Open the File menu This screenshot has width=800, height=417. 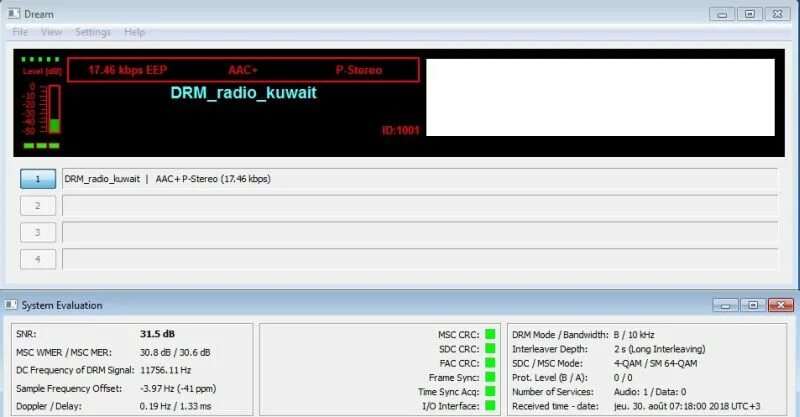pyautogui.click(x=20, y=32)
